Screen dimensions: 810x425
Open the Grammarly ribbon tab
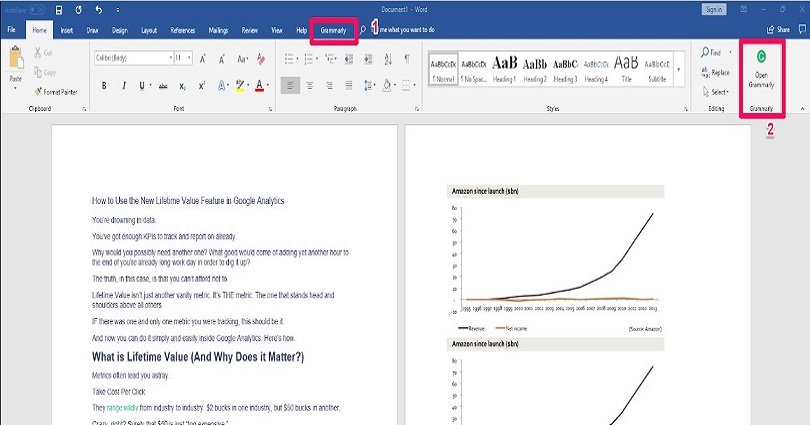tap(333, 30)
